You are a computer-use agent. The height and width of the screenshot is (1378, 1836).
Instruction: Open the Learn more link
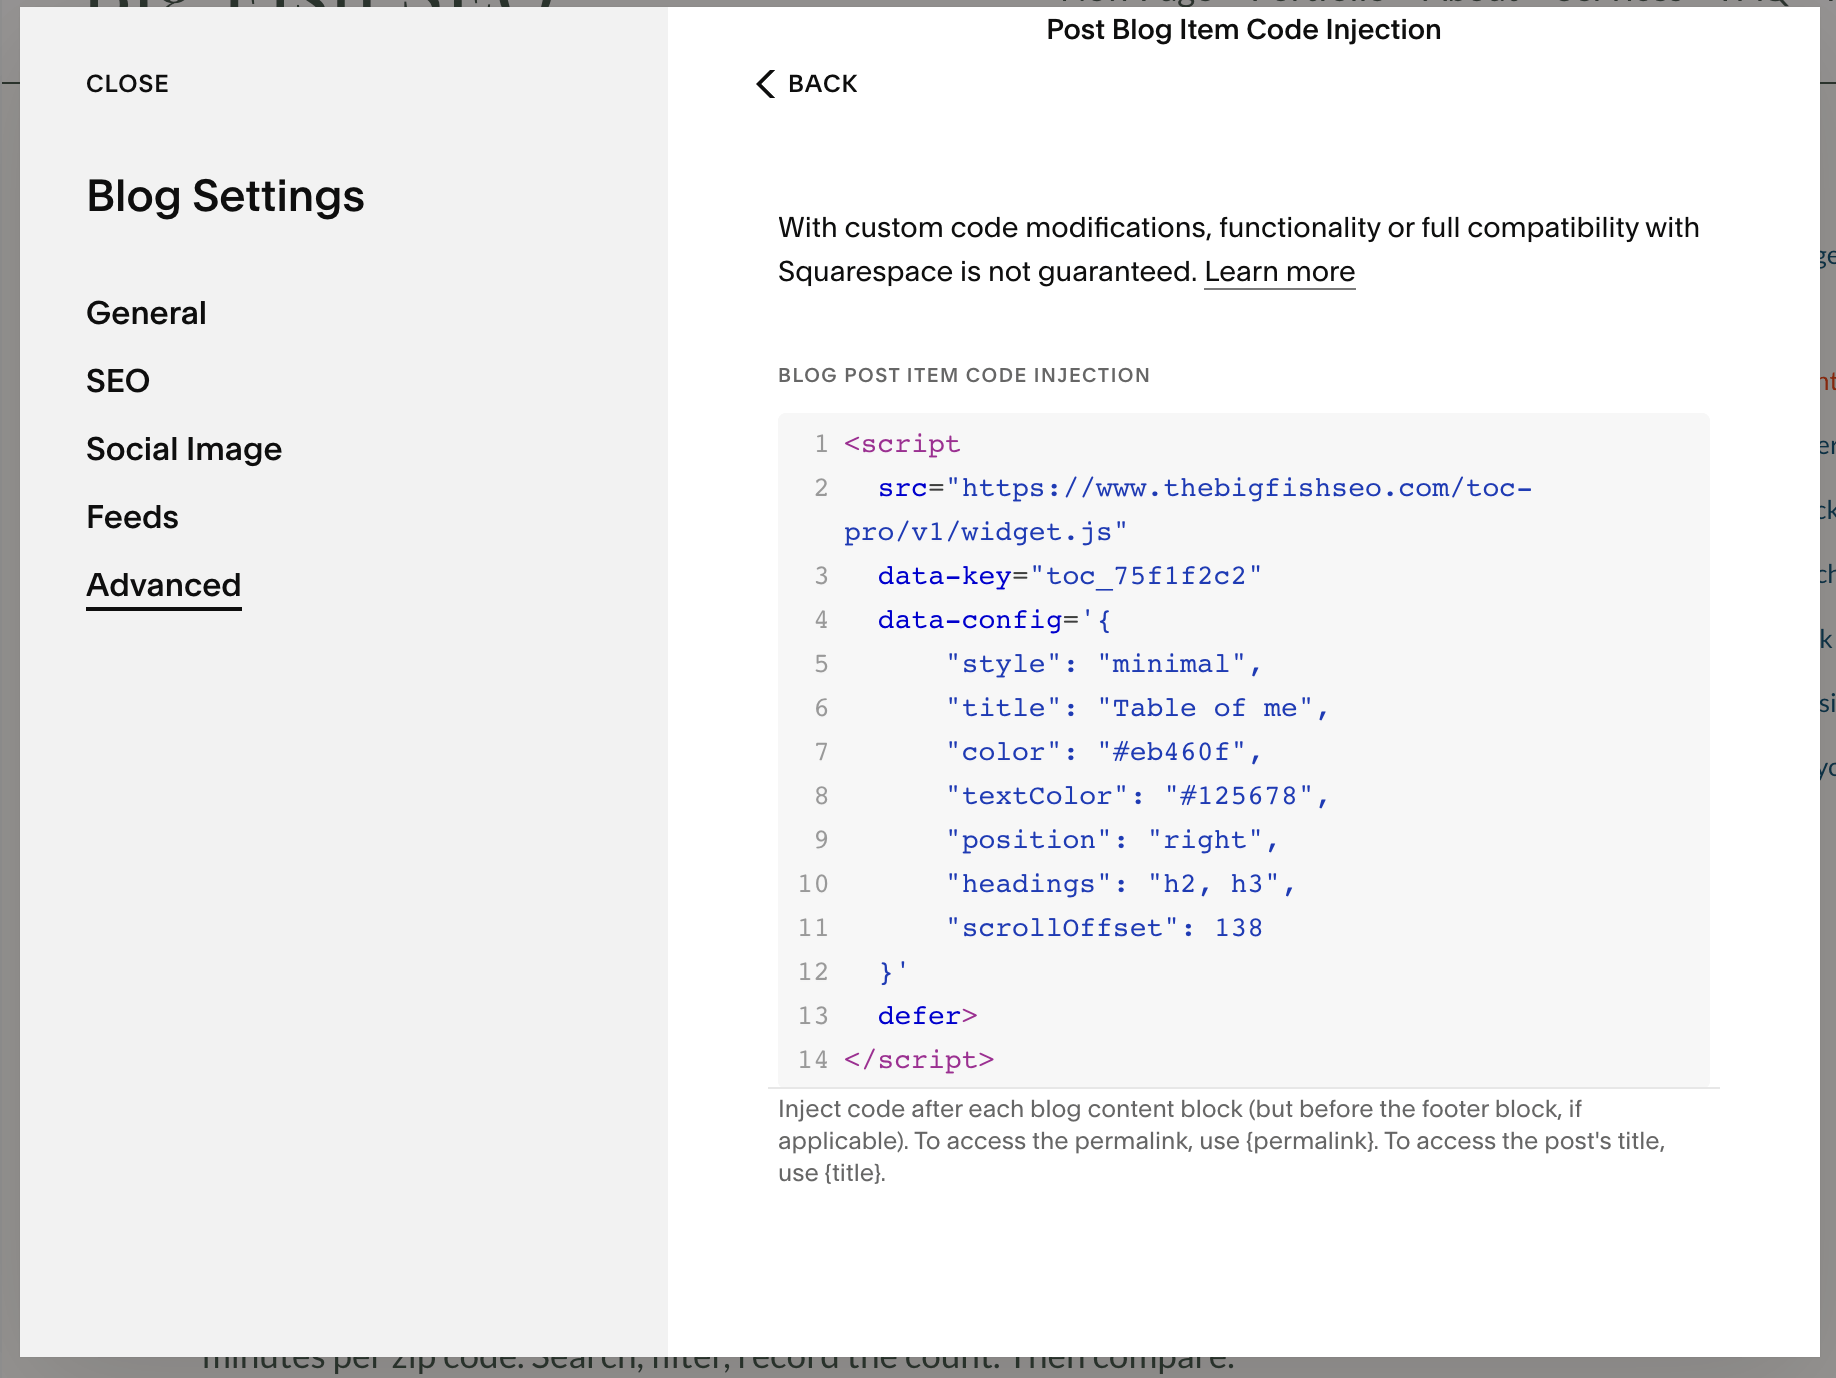pos(1280,271)
